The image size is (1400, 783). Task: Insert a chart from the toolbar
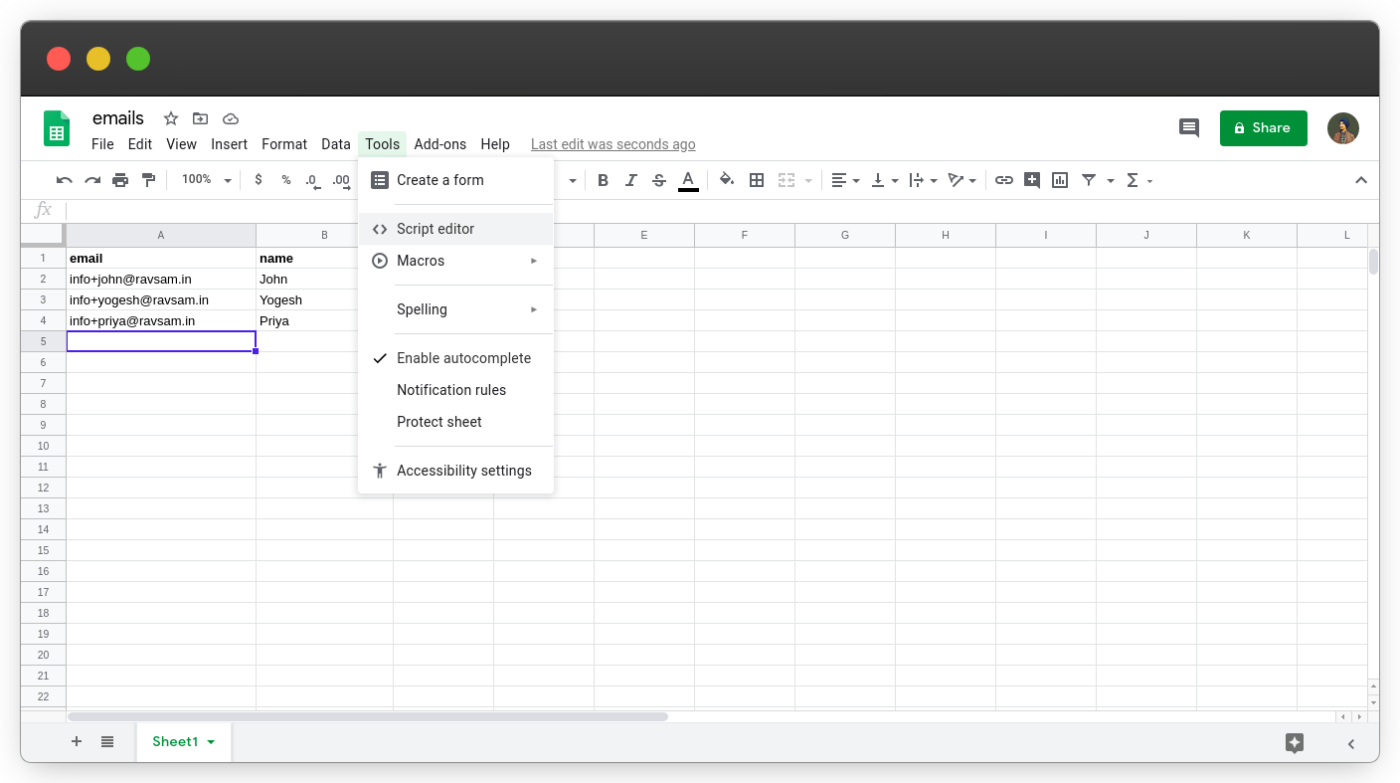(x=1060, y=180)
